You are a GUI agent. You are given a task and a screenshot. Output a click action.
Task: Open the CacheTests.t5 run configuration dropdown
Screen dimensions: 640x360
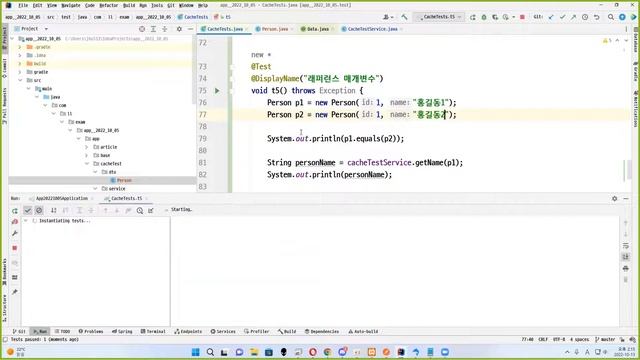[439, 17]
